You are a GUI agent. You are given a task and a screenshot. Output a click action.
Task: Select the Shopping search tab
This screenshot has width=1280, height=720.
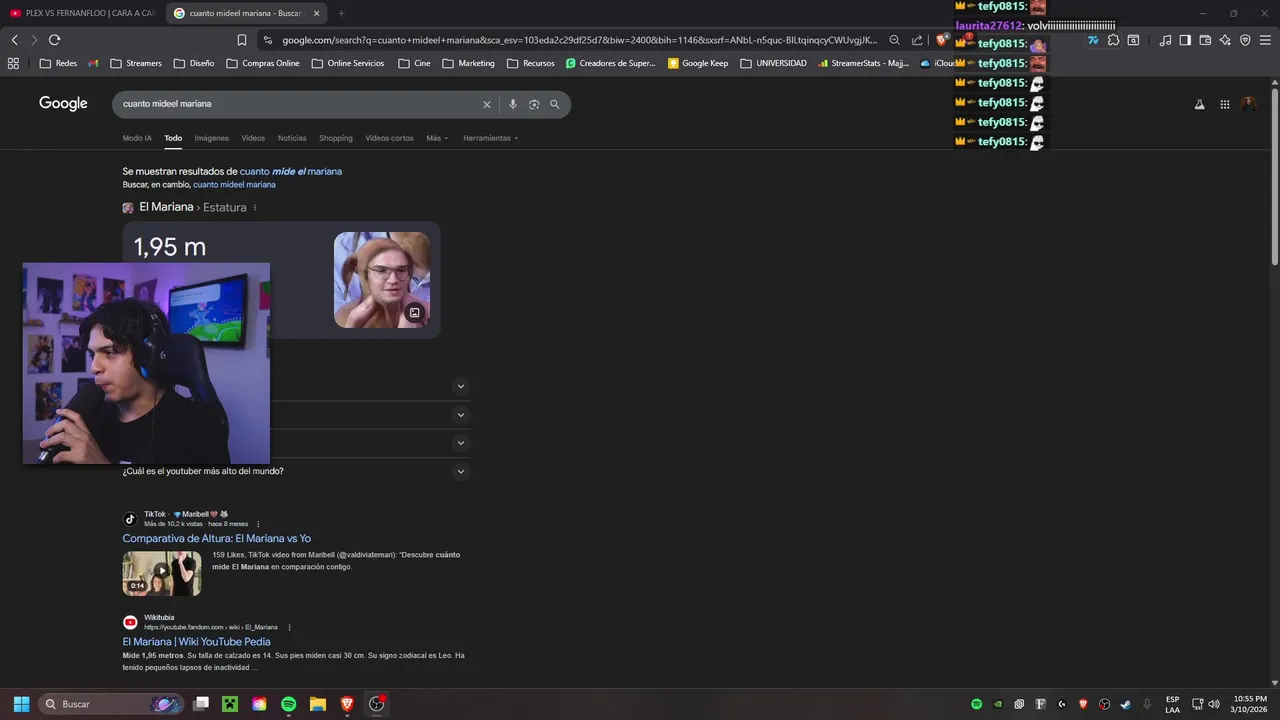[336, 138]
